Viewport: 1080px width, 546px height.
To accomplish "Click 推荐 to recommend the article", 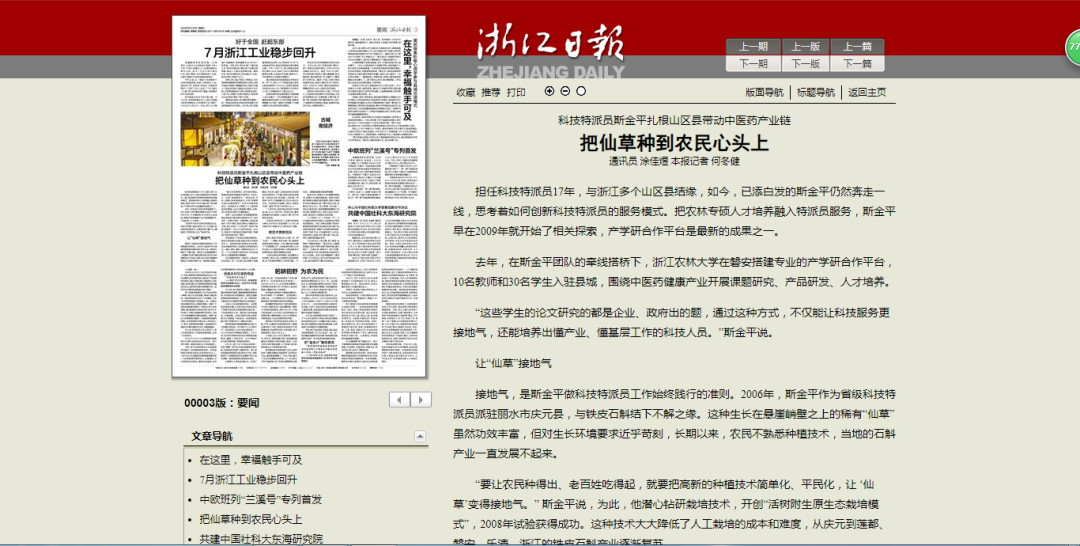I will pyautogui.click(x=491, y=92).
